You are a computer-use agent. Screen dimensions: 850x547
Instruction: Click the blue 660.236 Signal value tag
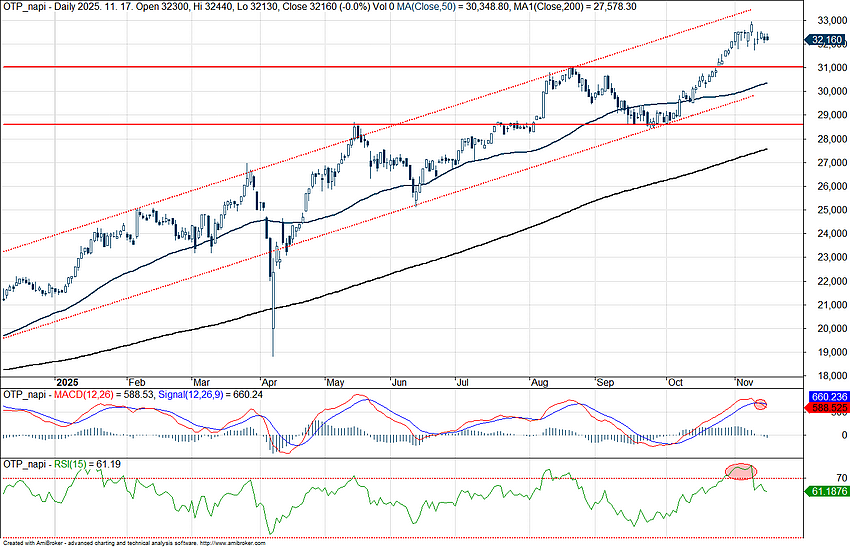[x=829, y=397]
